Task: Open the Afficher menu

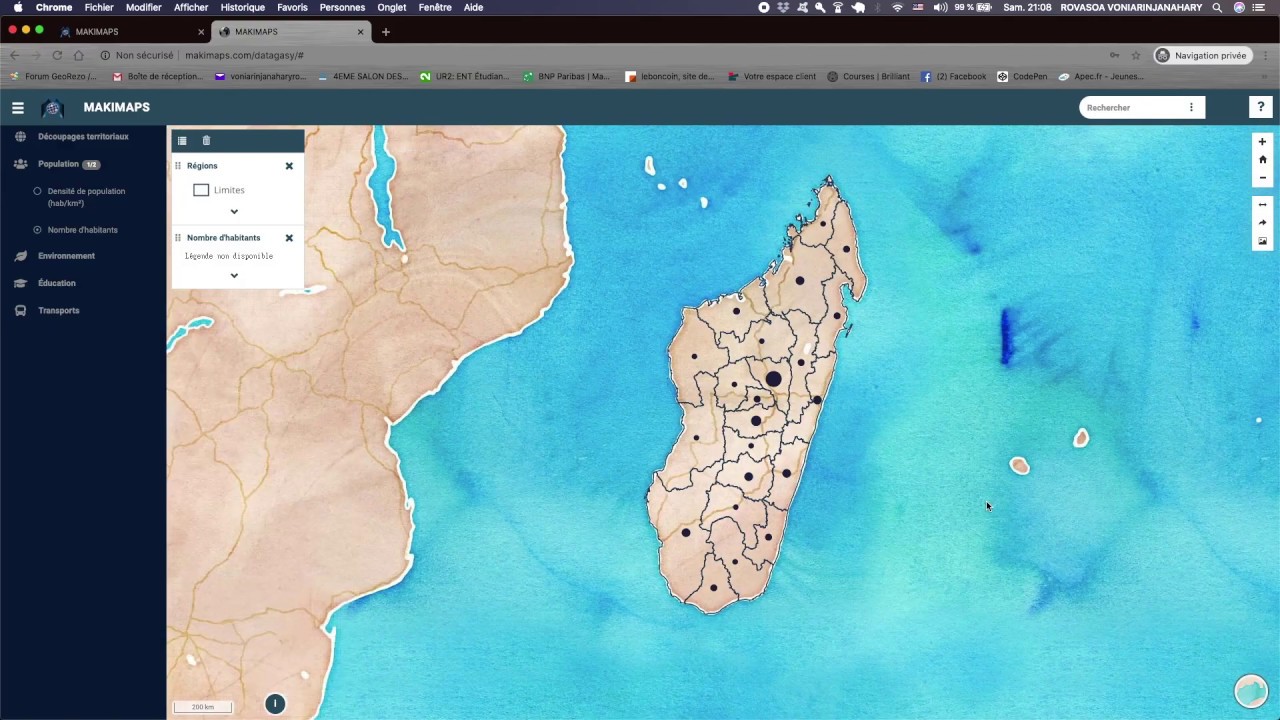Action: (191, 7)
